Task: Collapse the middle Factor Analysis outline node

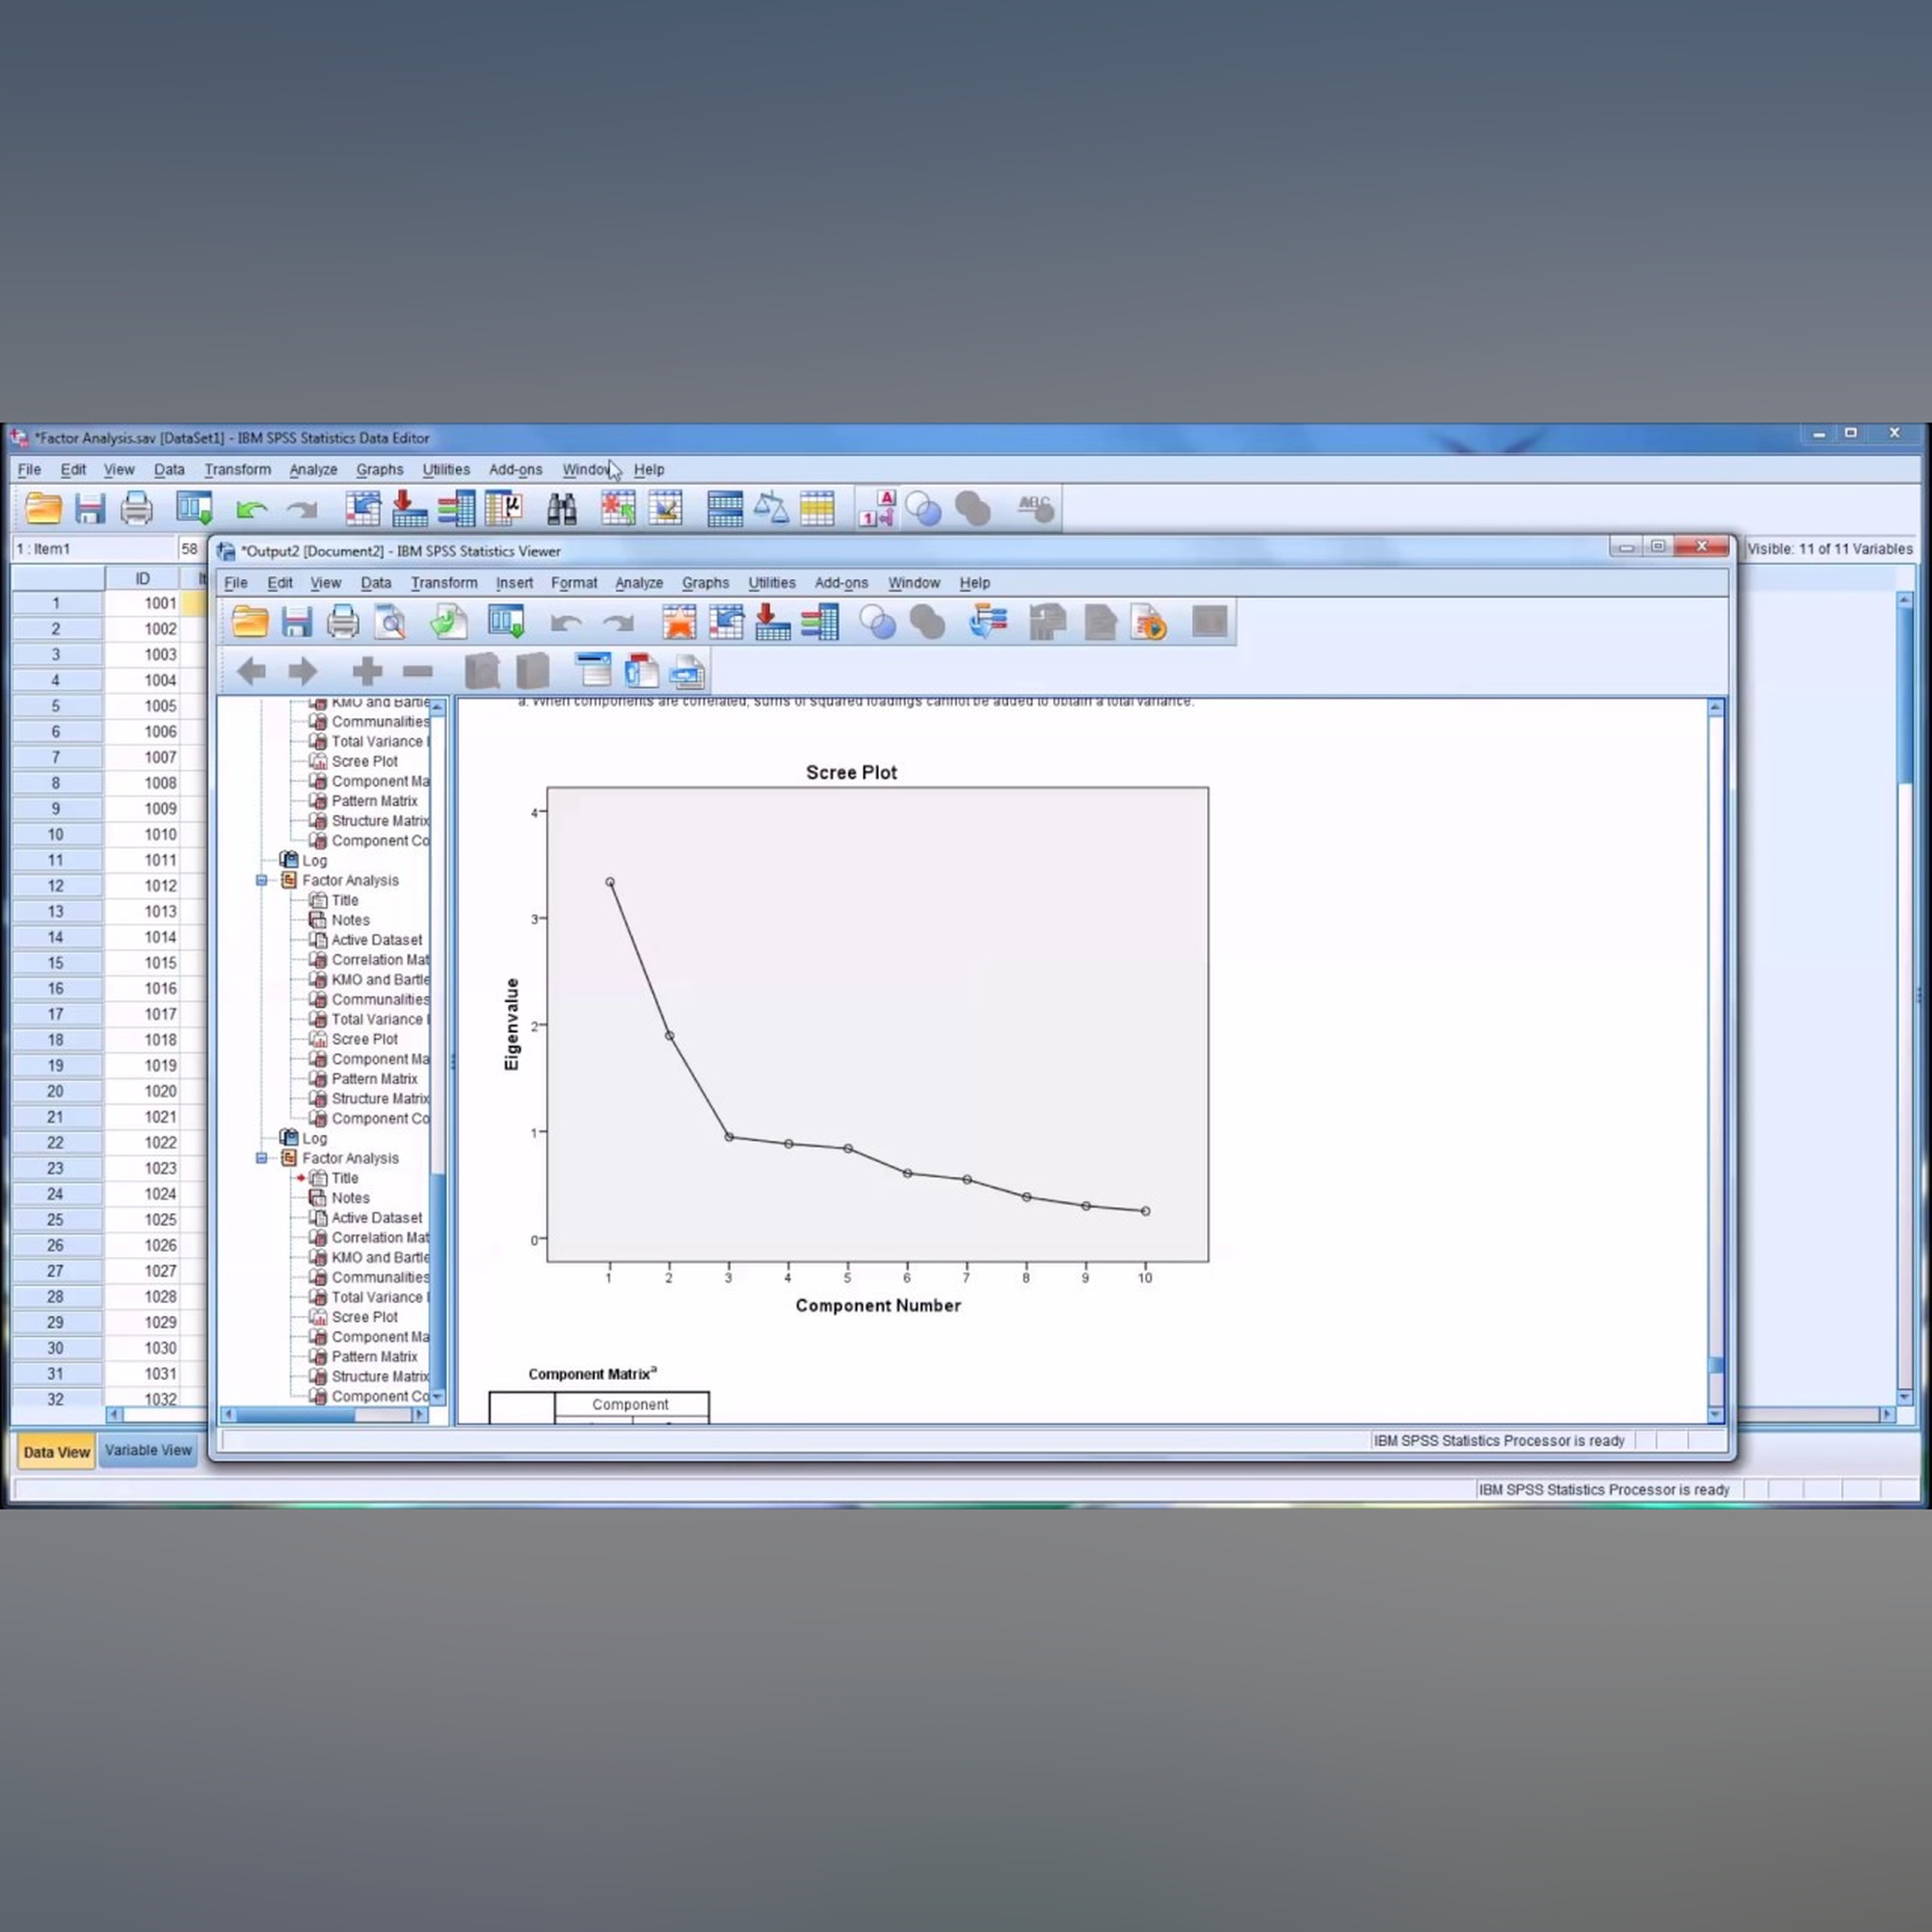Action: point(262,880)
